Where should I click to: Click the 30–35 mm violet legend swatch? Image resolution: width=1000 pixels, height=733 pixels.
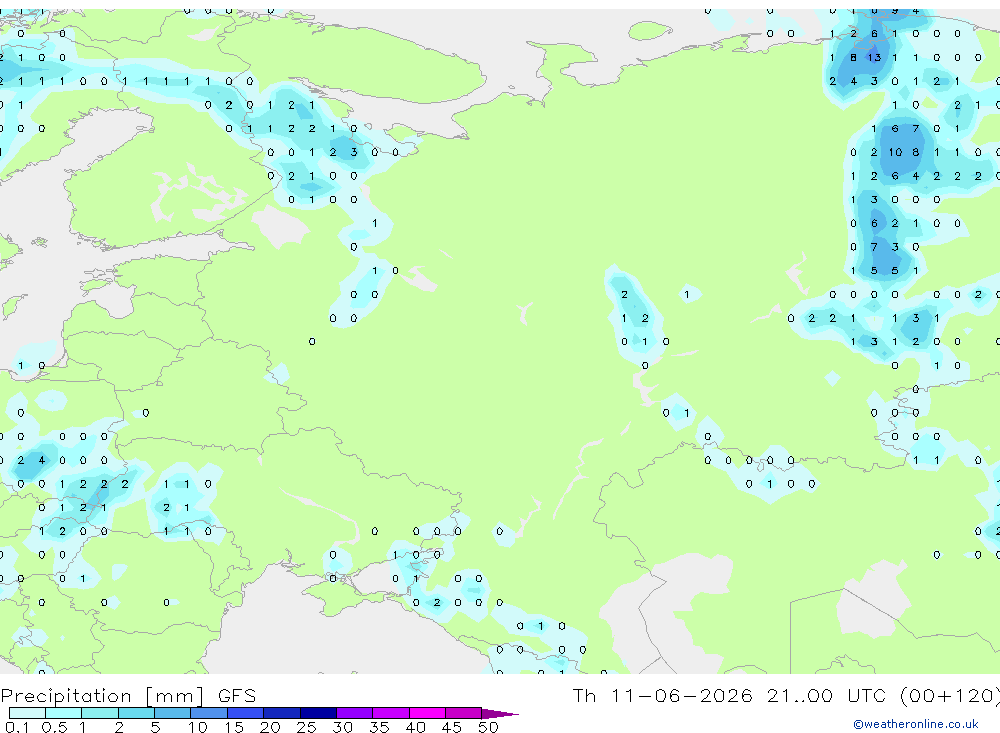tap(354, 713)
